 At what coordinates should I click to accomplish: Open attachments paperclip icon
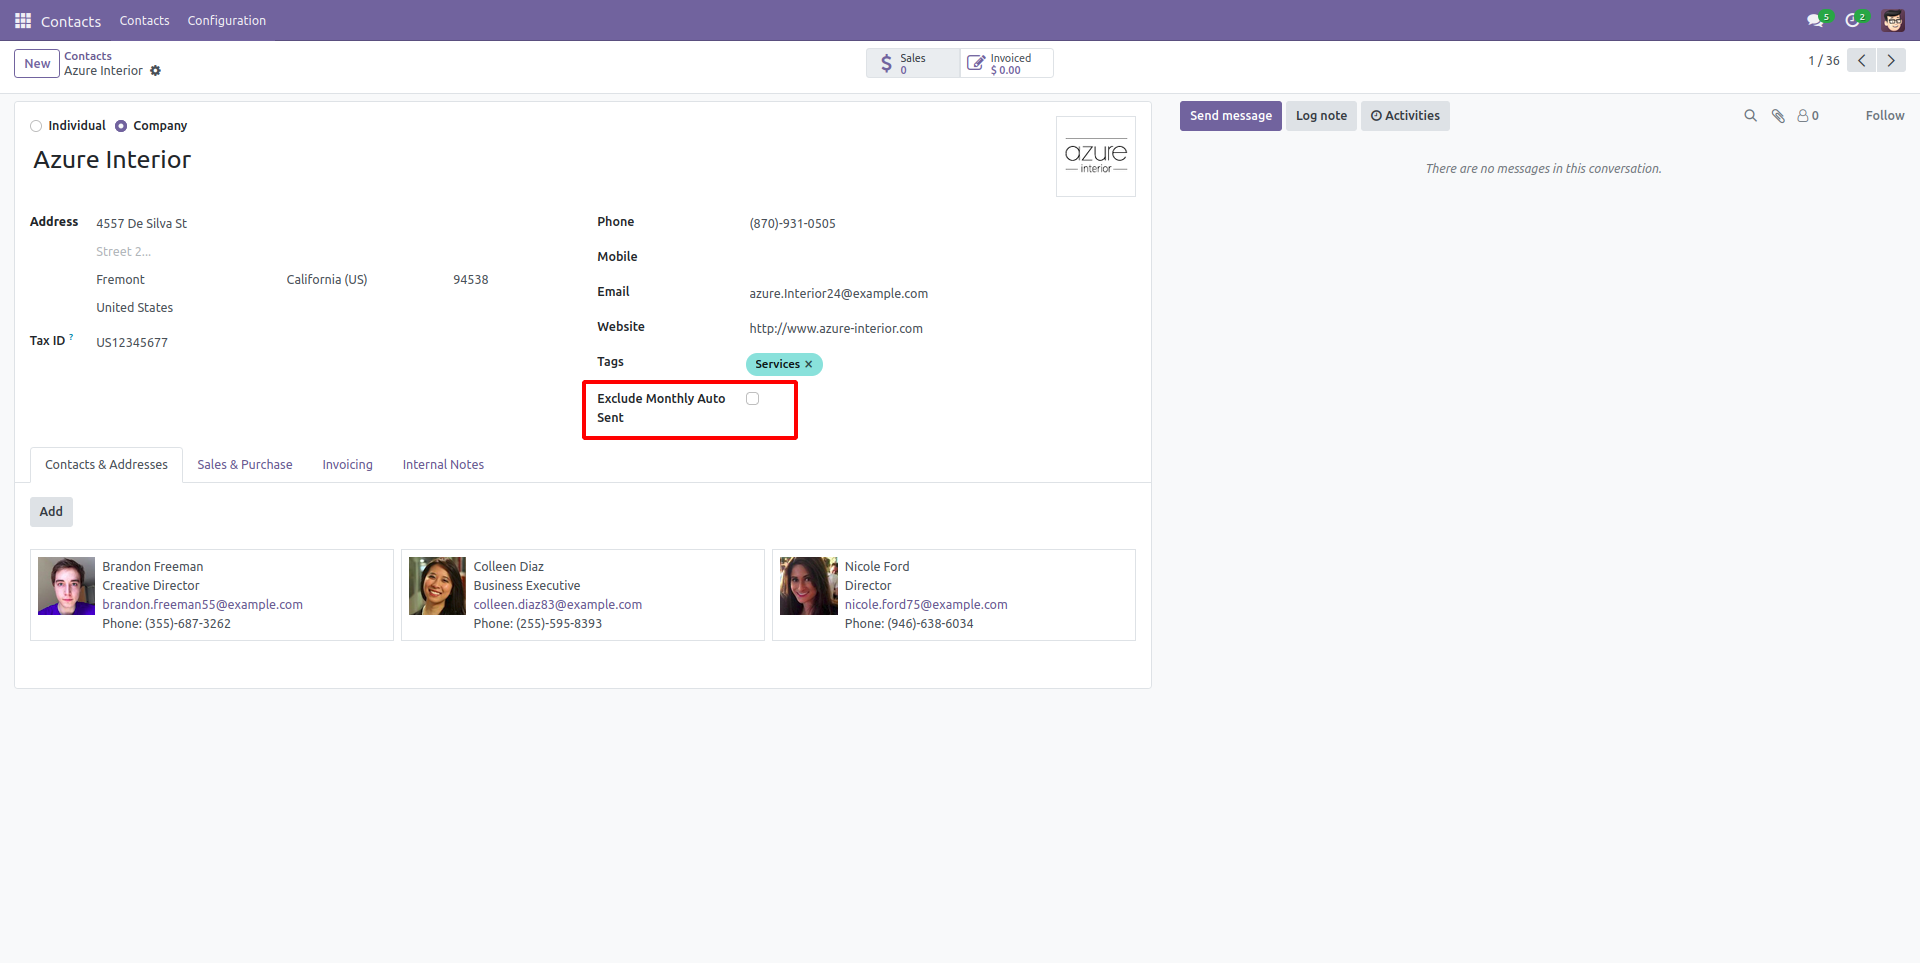(1778, 116)
